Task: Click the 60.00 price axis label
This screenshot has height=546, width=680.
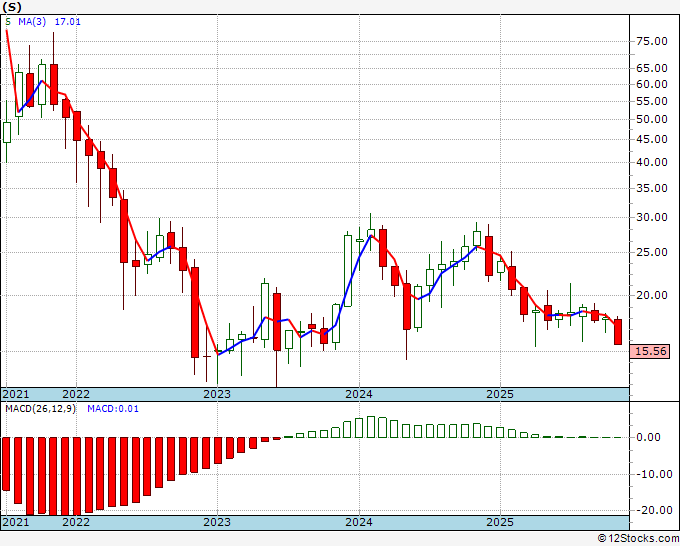Action: tap(651, 84)
